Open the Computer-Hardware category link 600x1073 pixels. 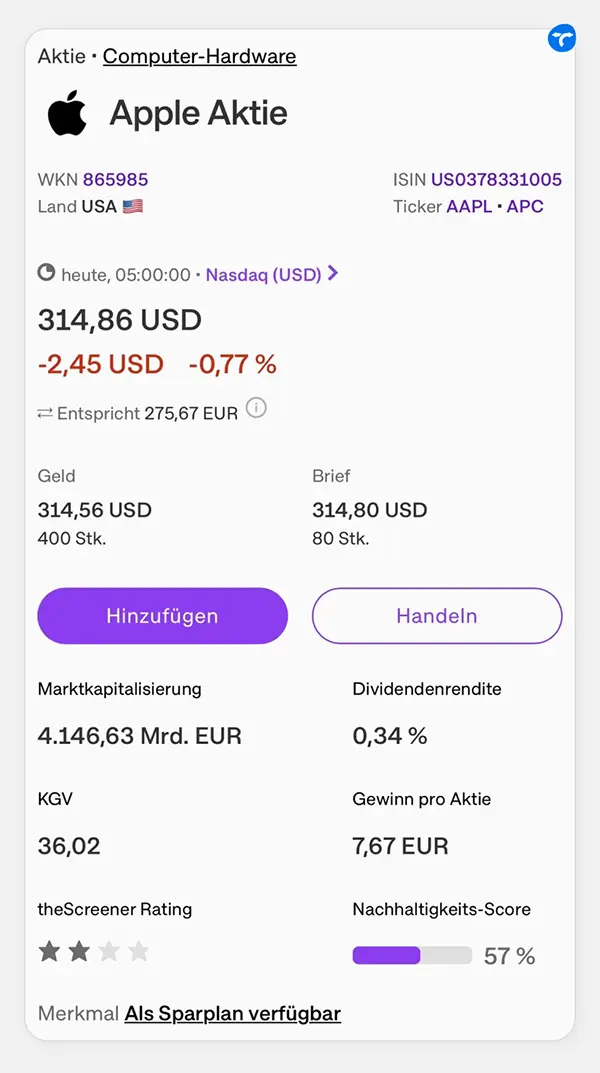click(x=200, y=56)
